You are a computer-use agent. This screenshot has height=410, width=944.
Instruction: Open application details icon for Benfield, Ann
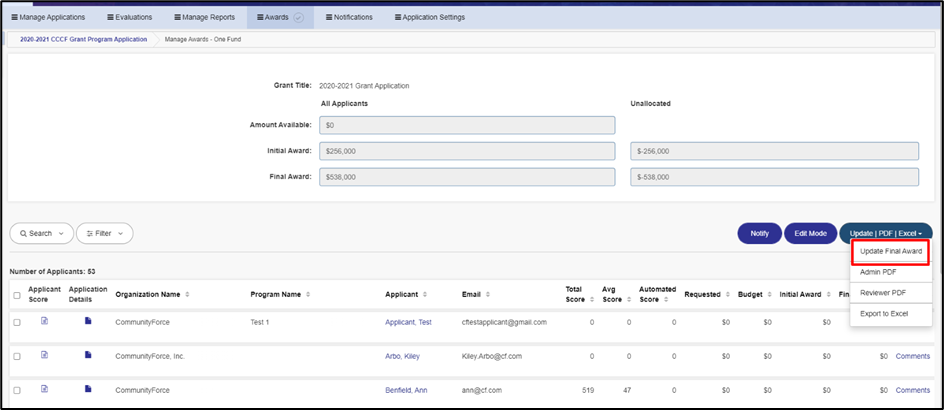point(88,390)
